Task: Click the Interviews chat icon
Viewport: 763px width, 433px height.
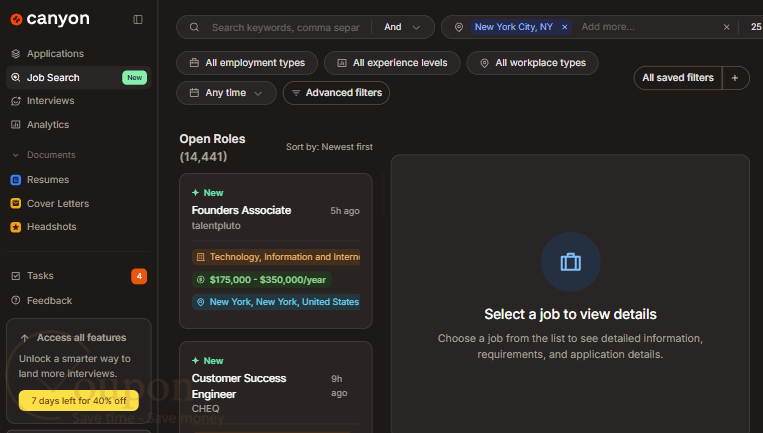Action: point(16,101)
